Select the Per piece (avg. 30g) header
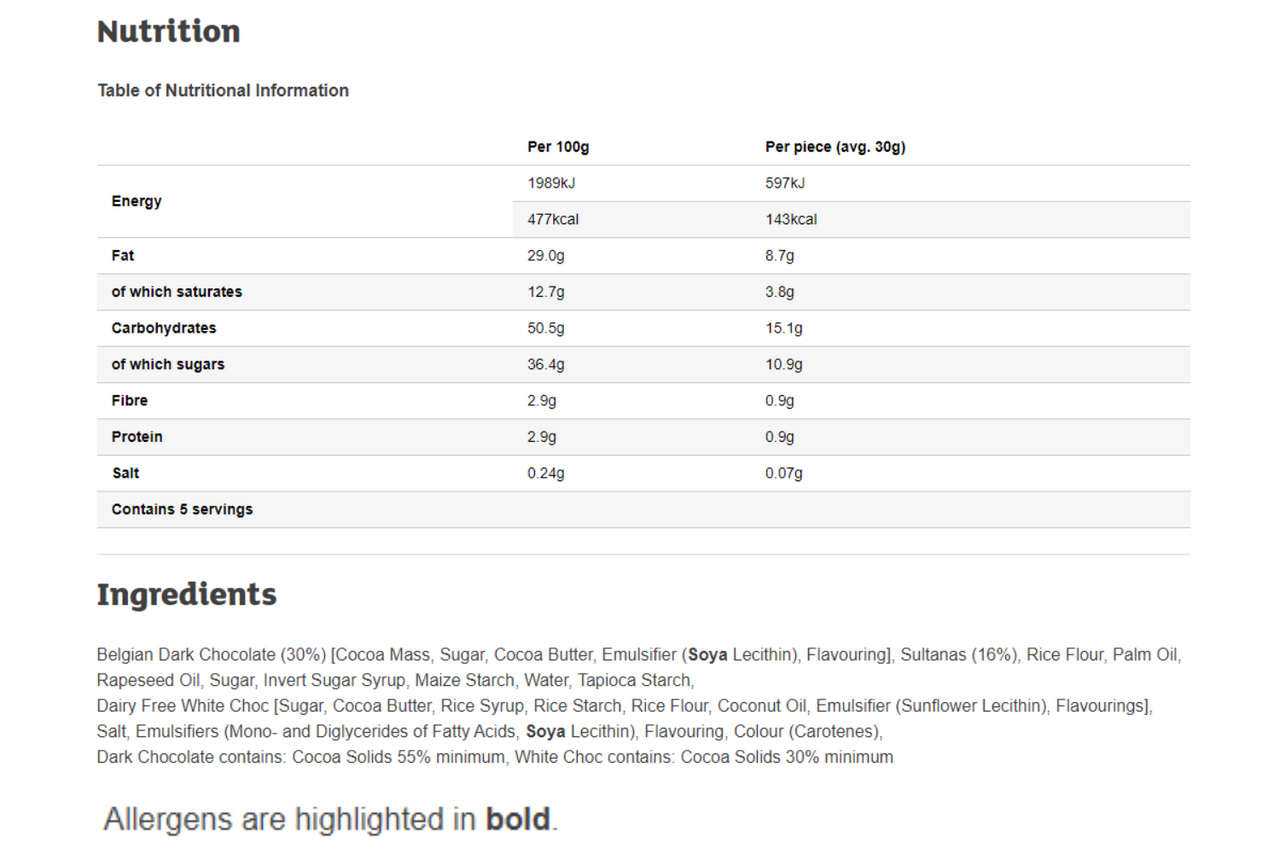Screen dimensions: 1280x853 (835, 147)
